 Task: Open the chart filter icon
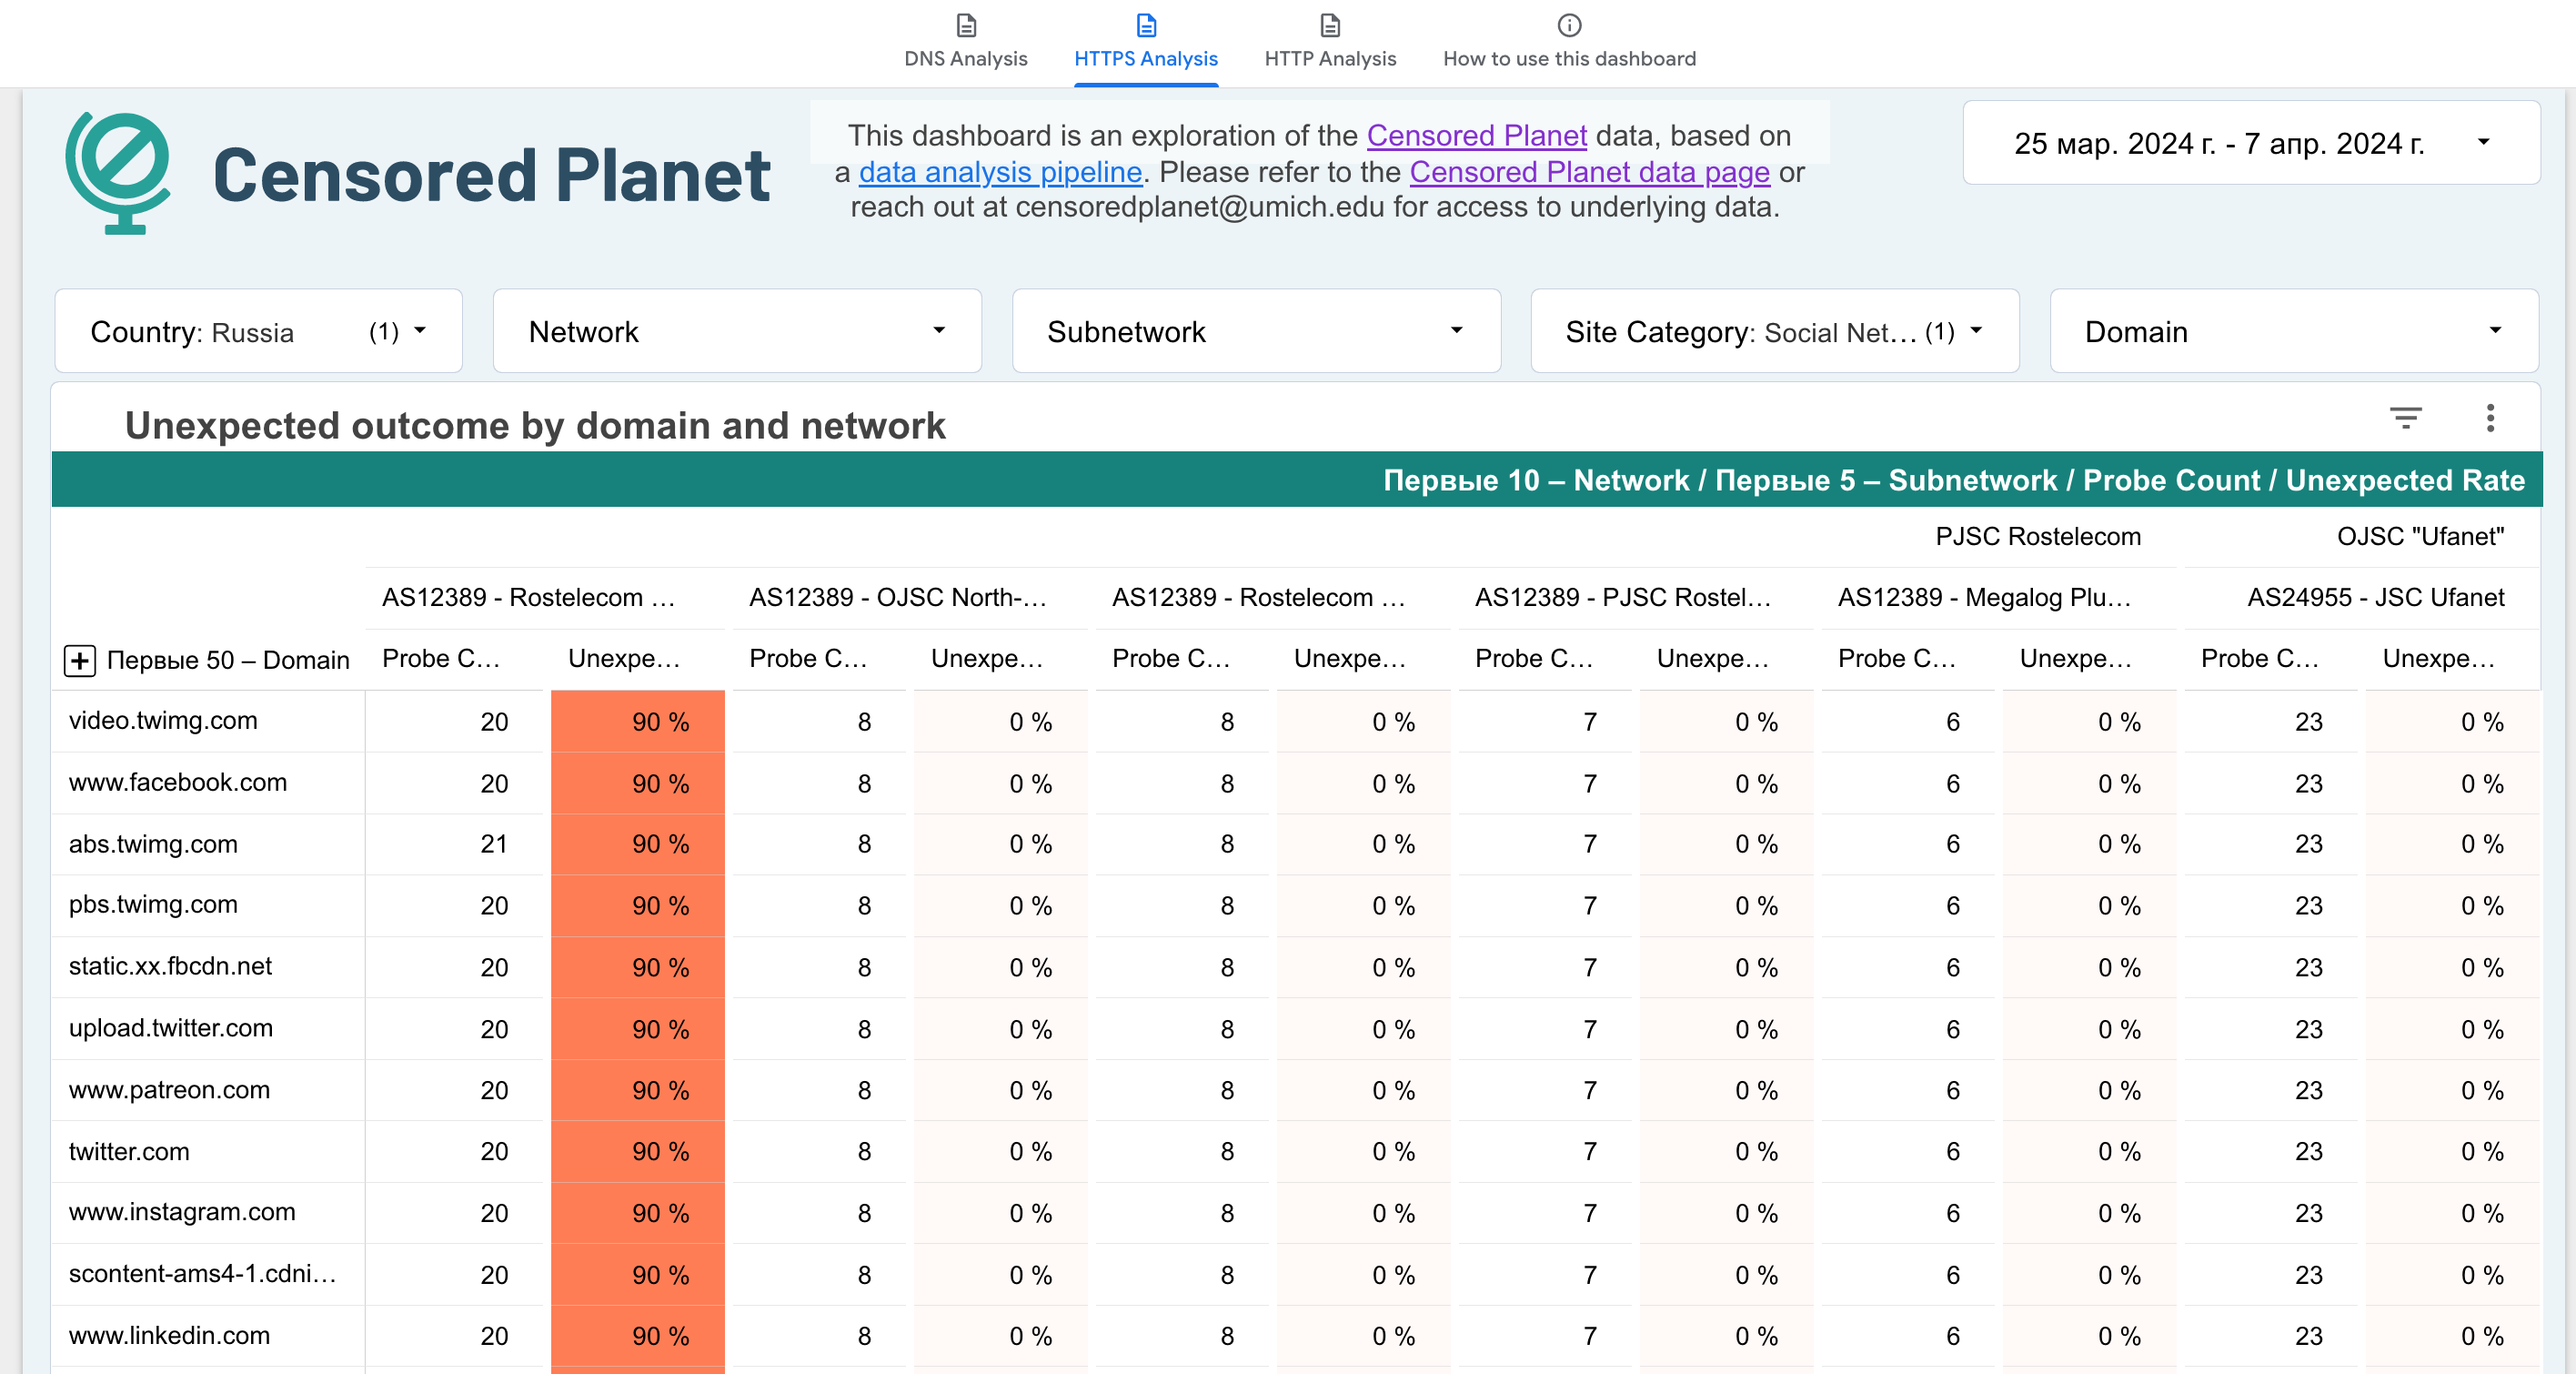pos(2405,417)
